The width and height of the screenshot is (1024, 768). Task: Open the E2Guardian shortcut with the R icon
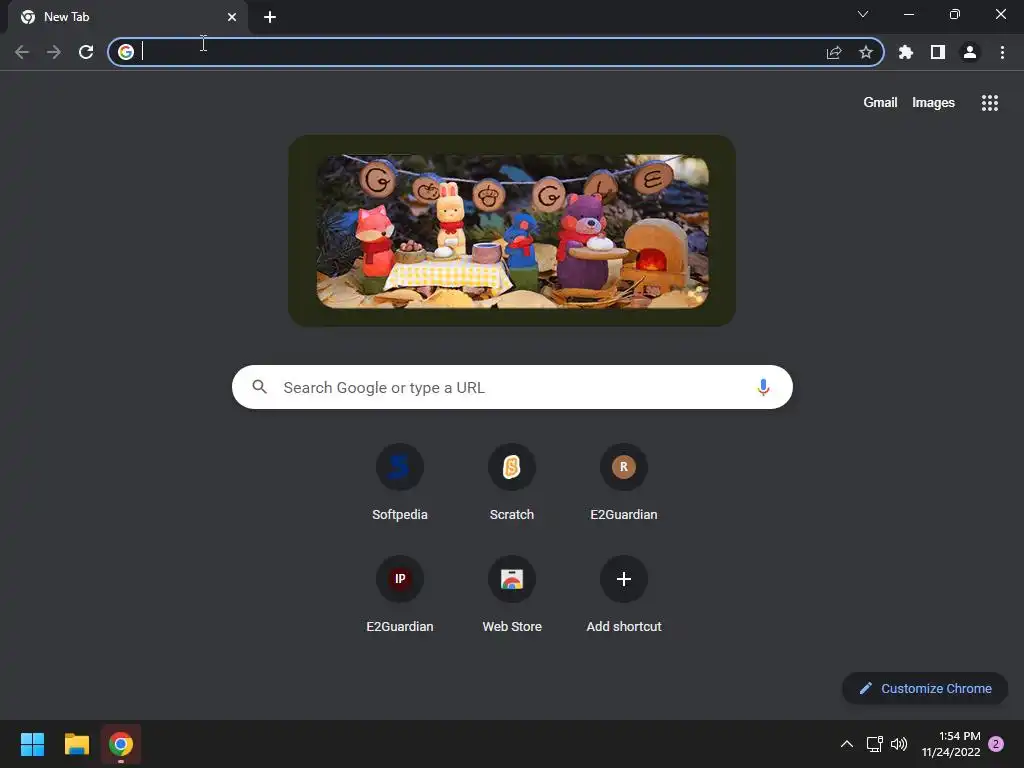pos(624,483)
